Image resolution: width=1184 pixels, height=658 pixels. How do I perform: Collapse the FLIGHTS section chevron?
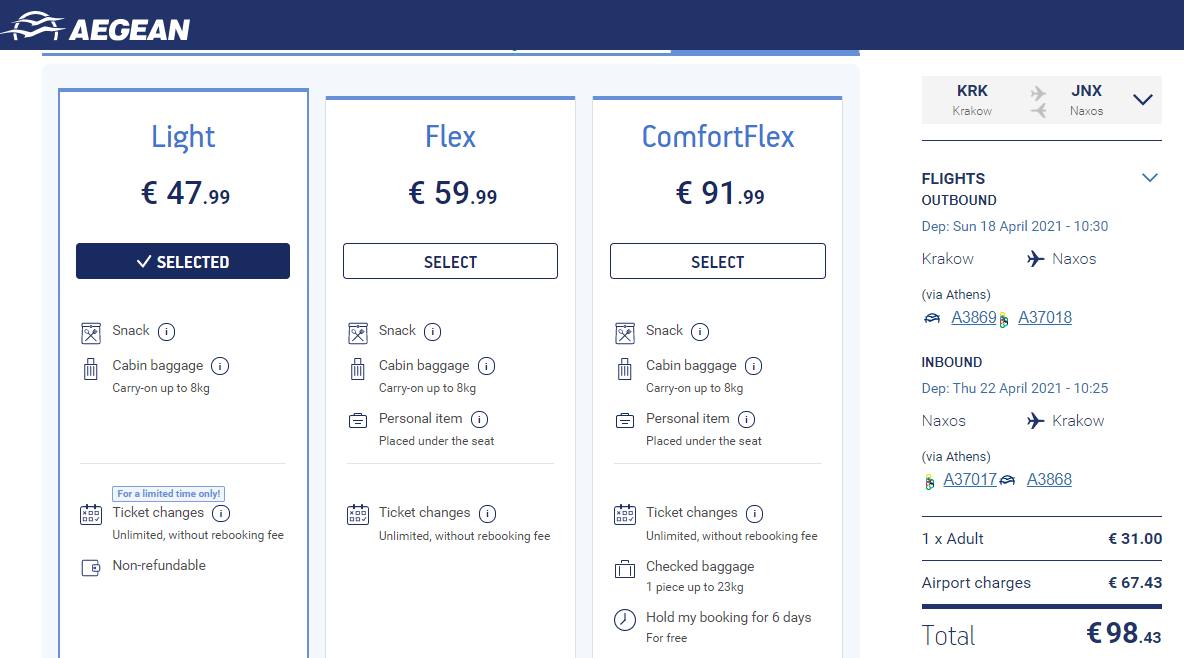[x=1149, y=178]
